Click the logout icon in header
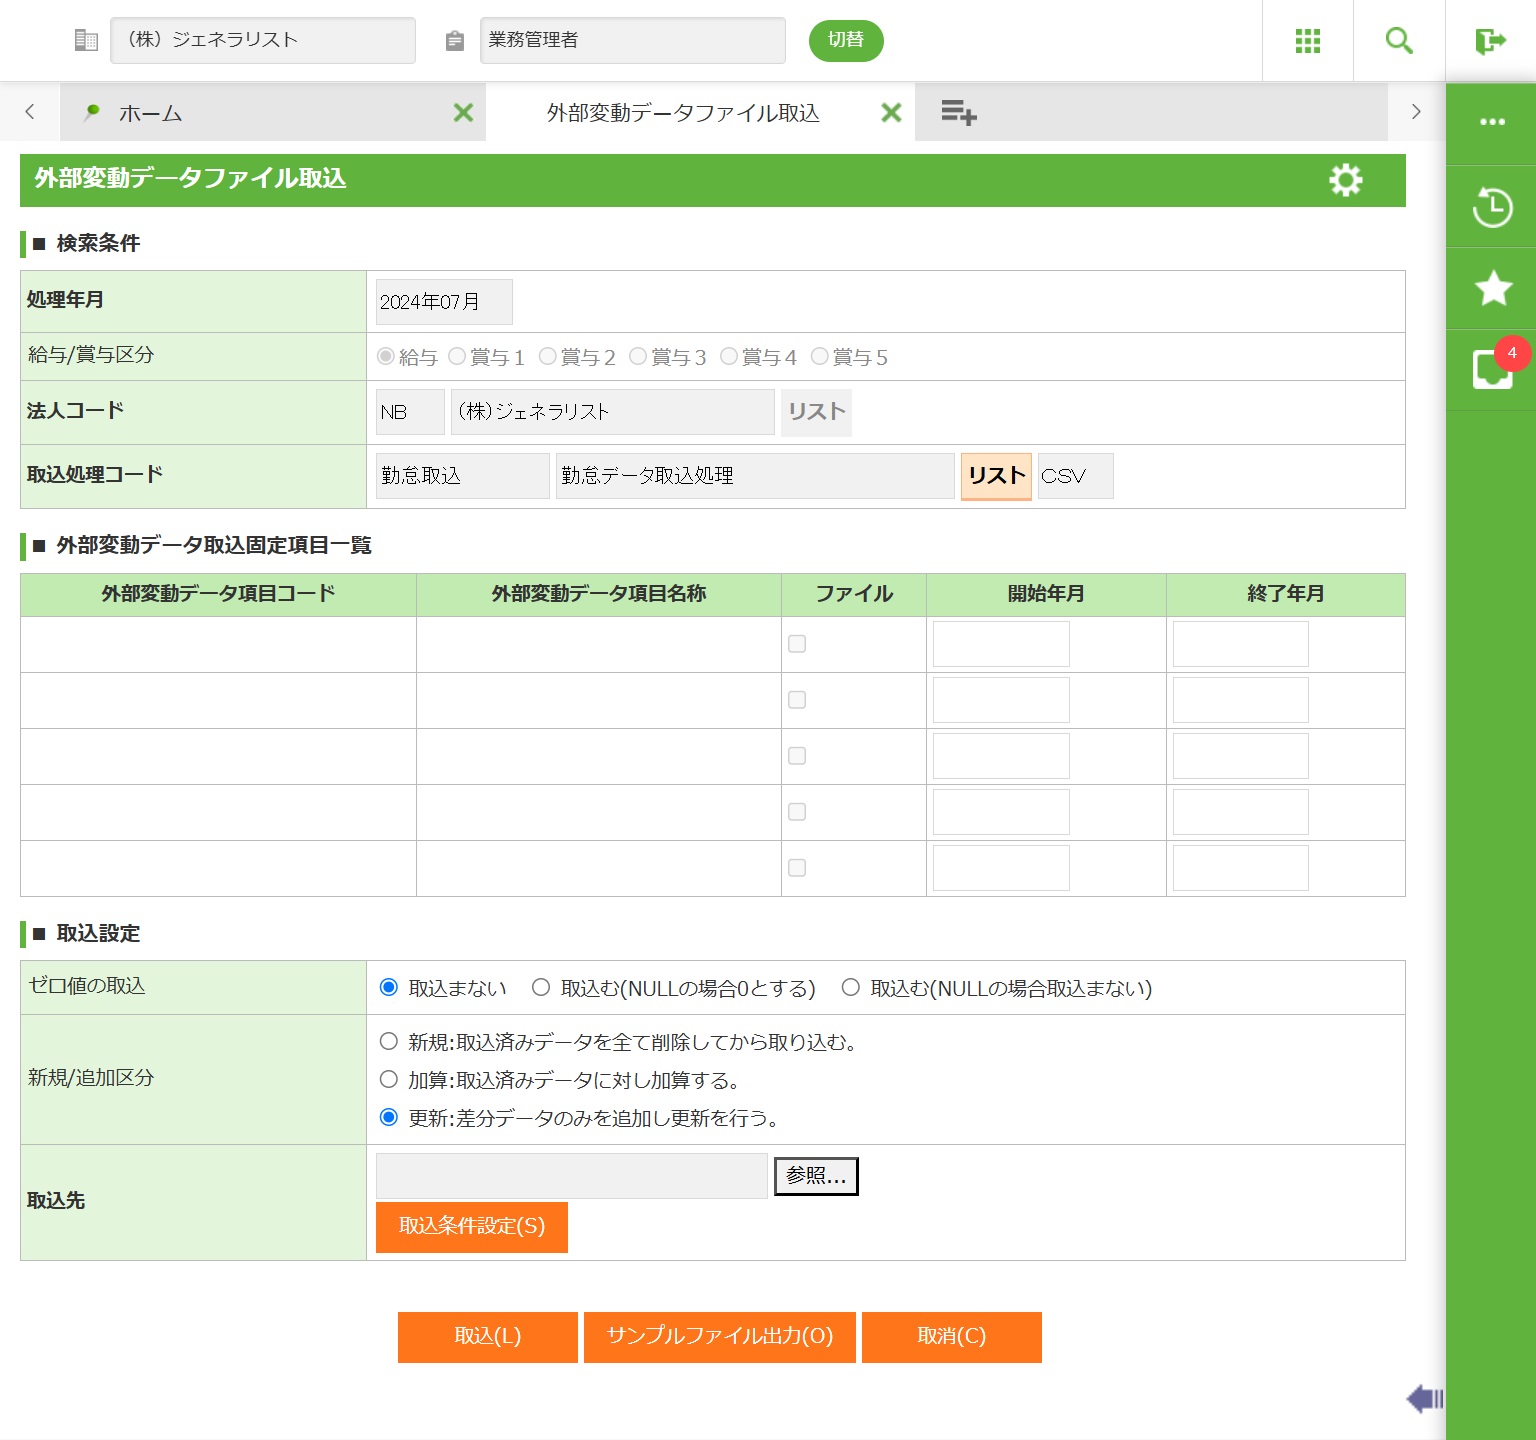This screenshot has width=1536, height=1440. pos(1490,41)
